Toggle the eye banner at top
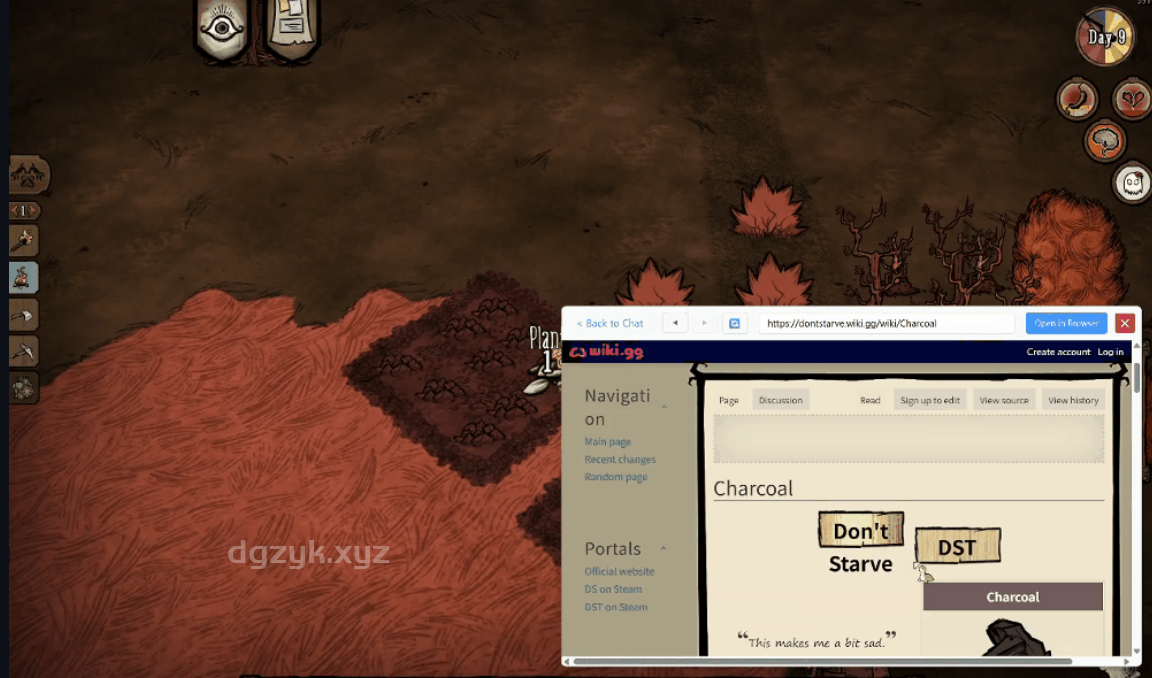This screenshot has width=1152, height=678. [221, 28]
